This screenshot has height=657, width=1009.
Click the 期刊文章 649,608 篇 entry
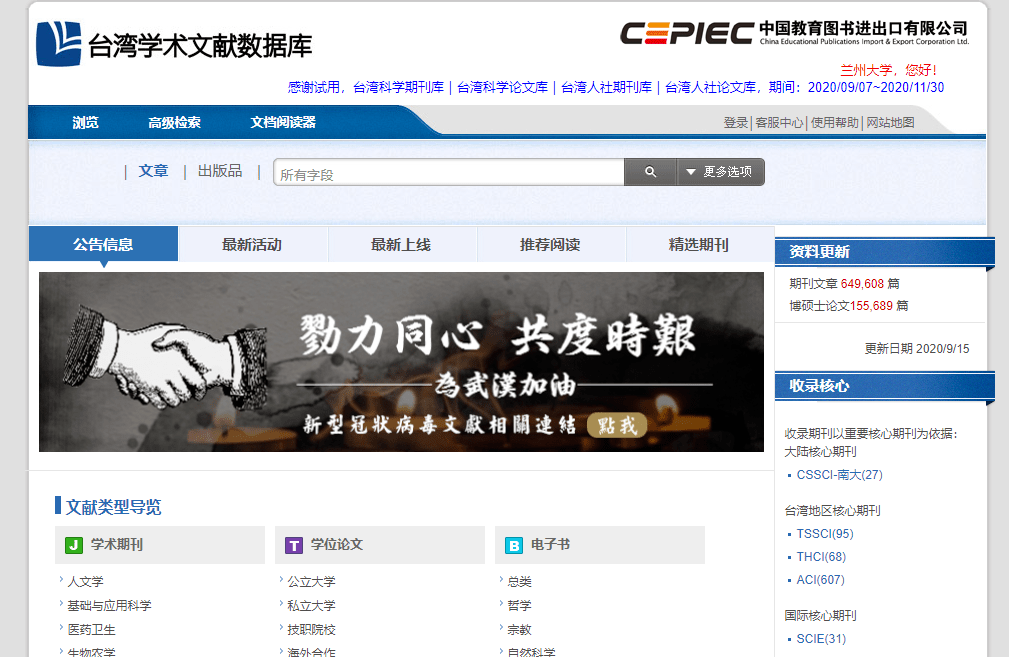point(845,283)
